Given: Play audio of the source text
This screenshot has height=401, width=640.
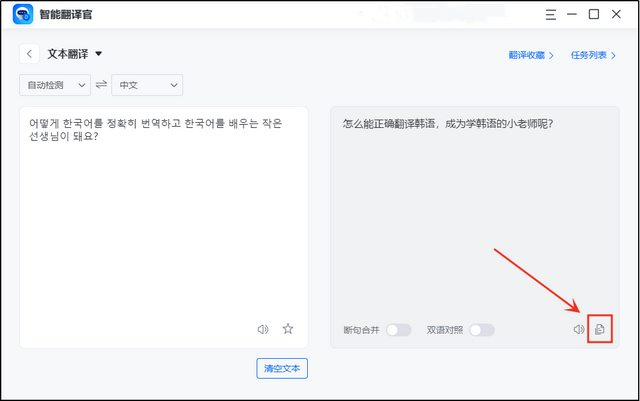Looking at the screenshot, I should pyautogui.click(x=263, y=329).
